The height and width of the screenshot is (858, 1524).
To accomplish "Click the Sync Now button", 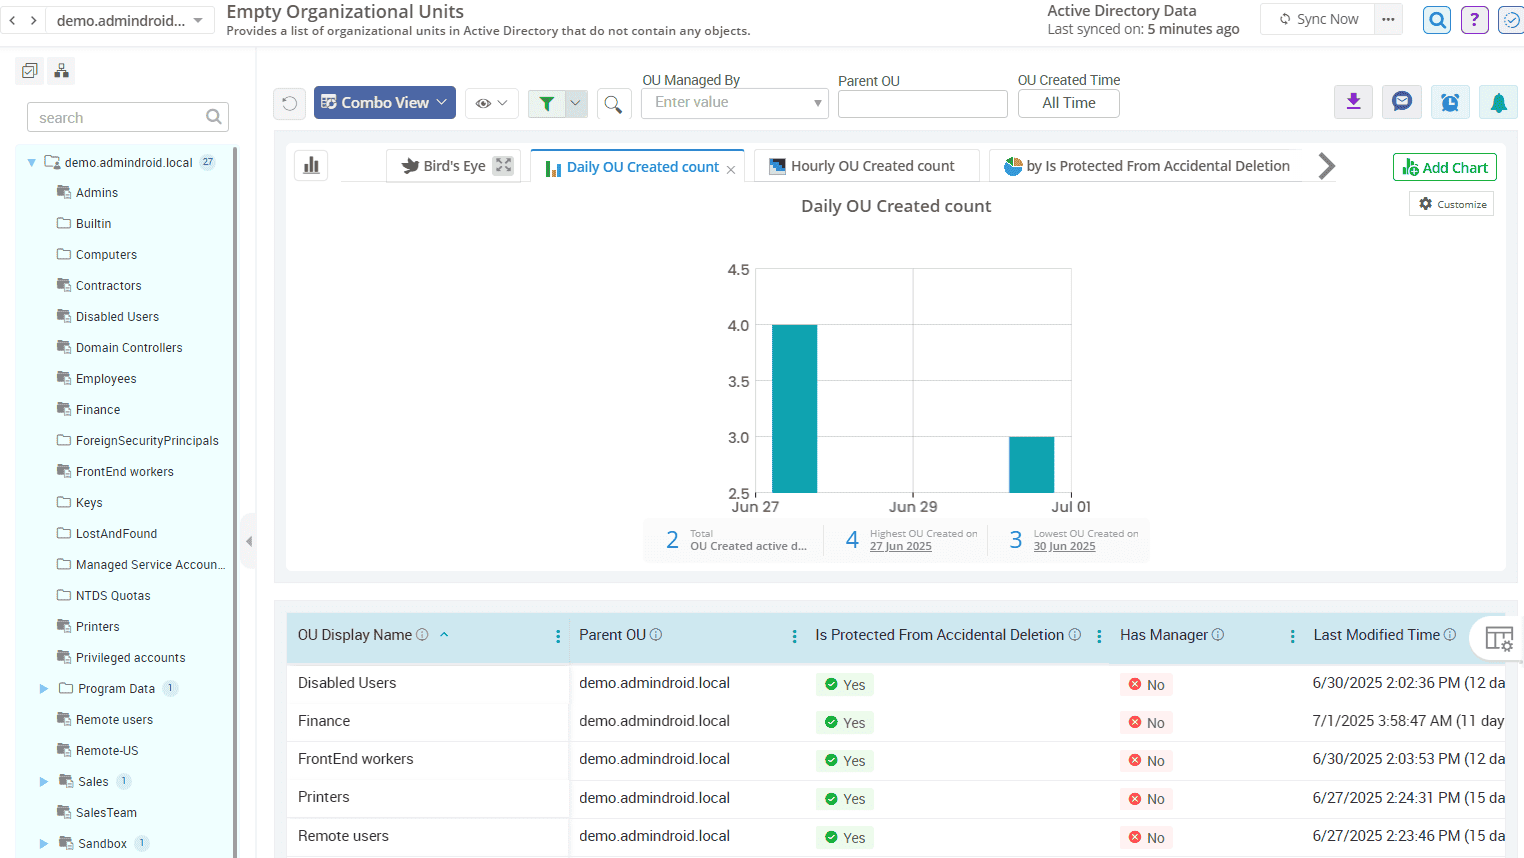I will (x=1318, y=19).
